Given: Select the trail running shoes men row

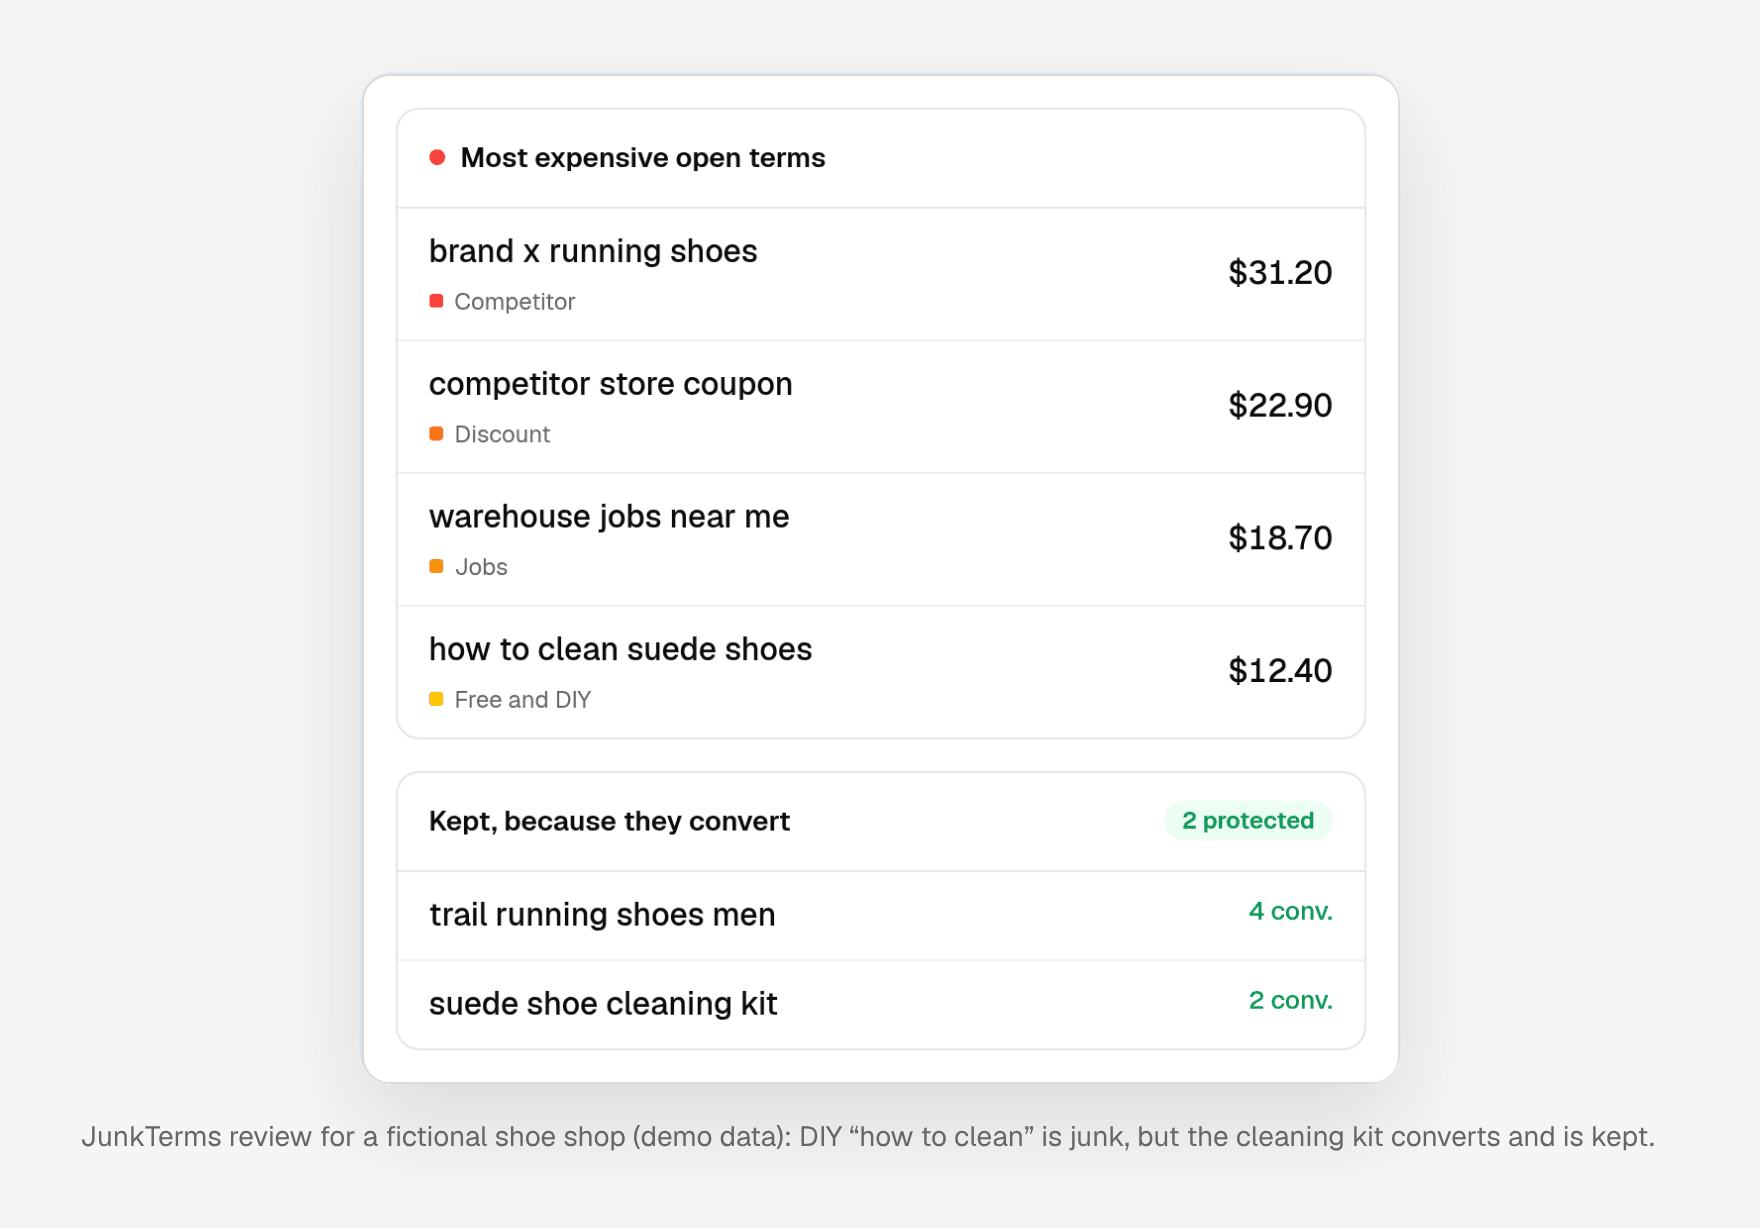Looking at the screenshot, I should [881, 916].
